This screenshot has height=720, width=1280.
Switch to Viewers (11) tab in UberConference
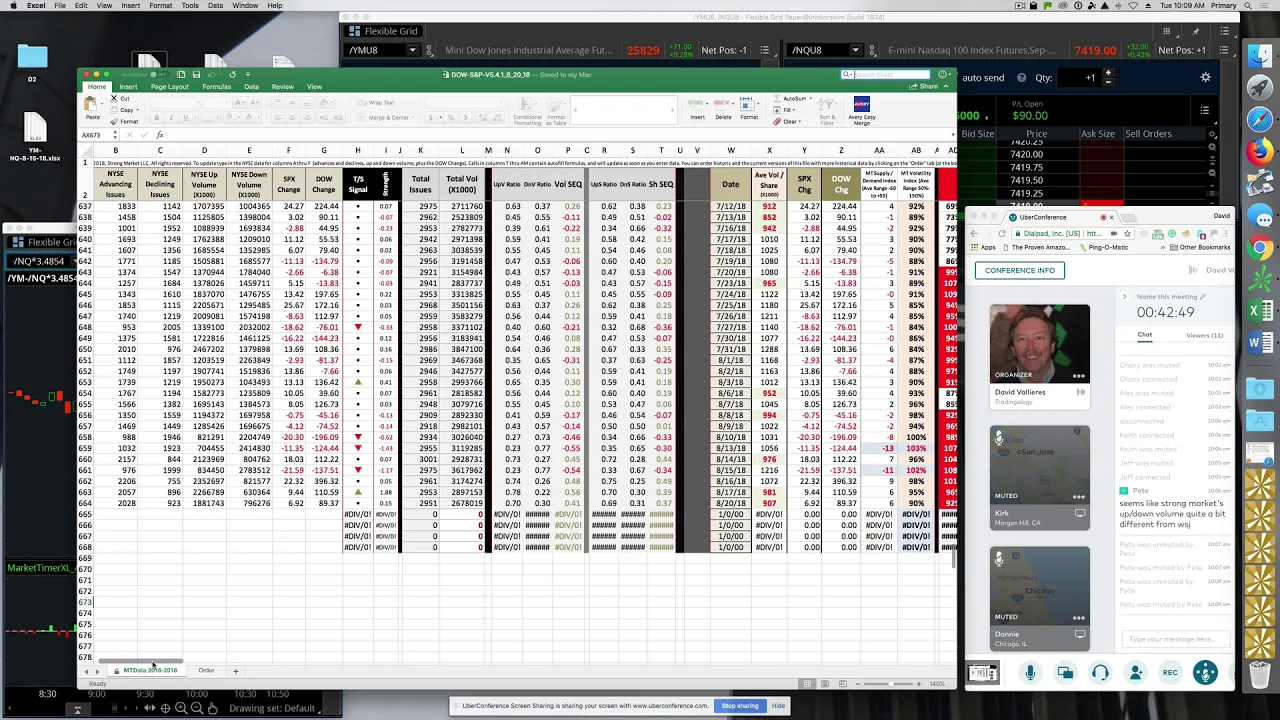[x=1203, y=335]
